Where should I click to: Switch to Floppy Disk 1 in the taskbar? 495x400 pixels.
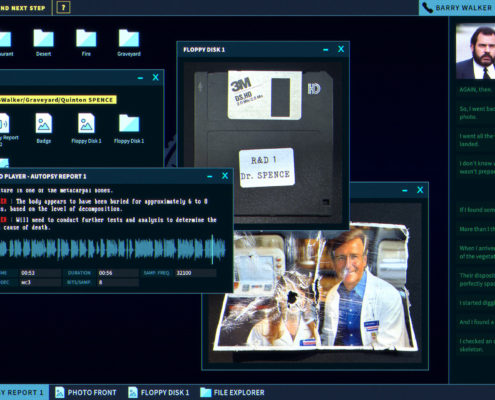(x=159, y=392)
